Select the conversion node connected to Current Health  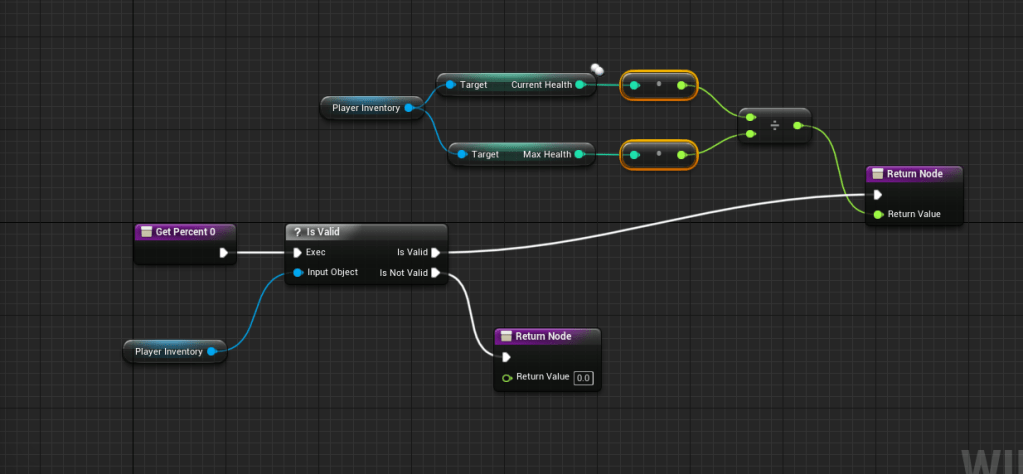coord(658,85)
